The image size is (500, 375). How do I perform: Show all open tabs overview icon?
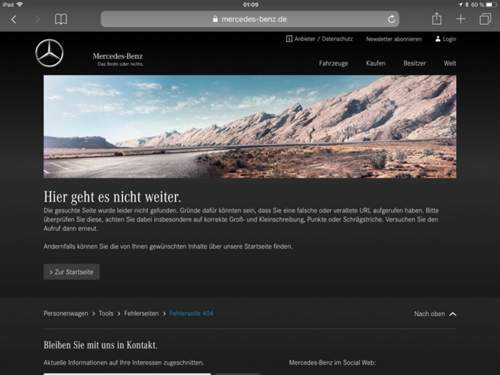485,19
